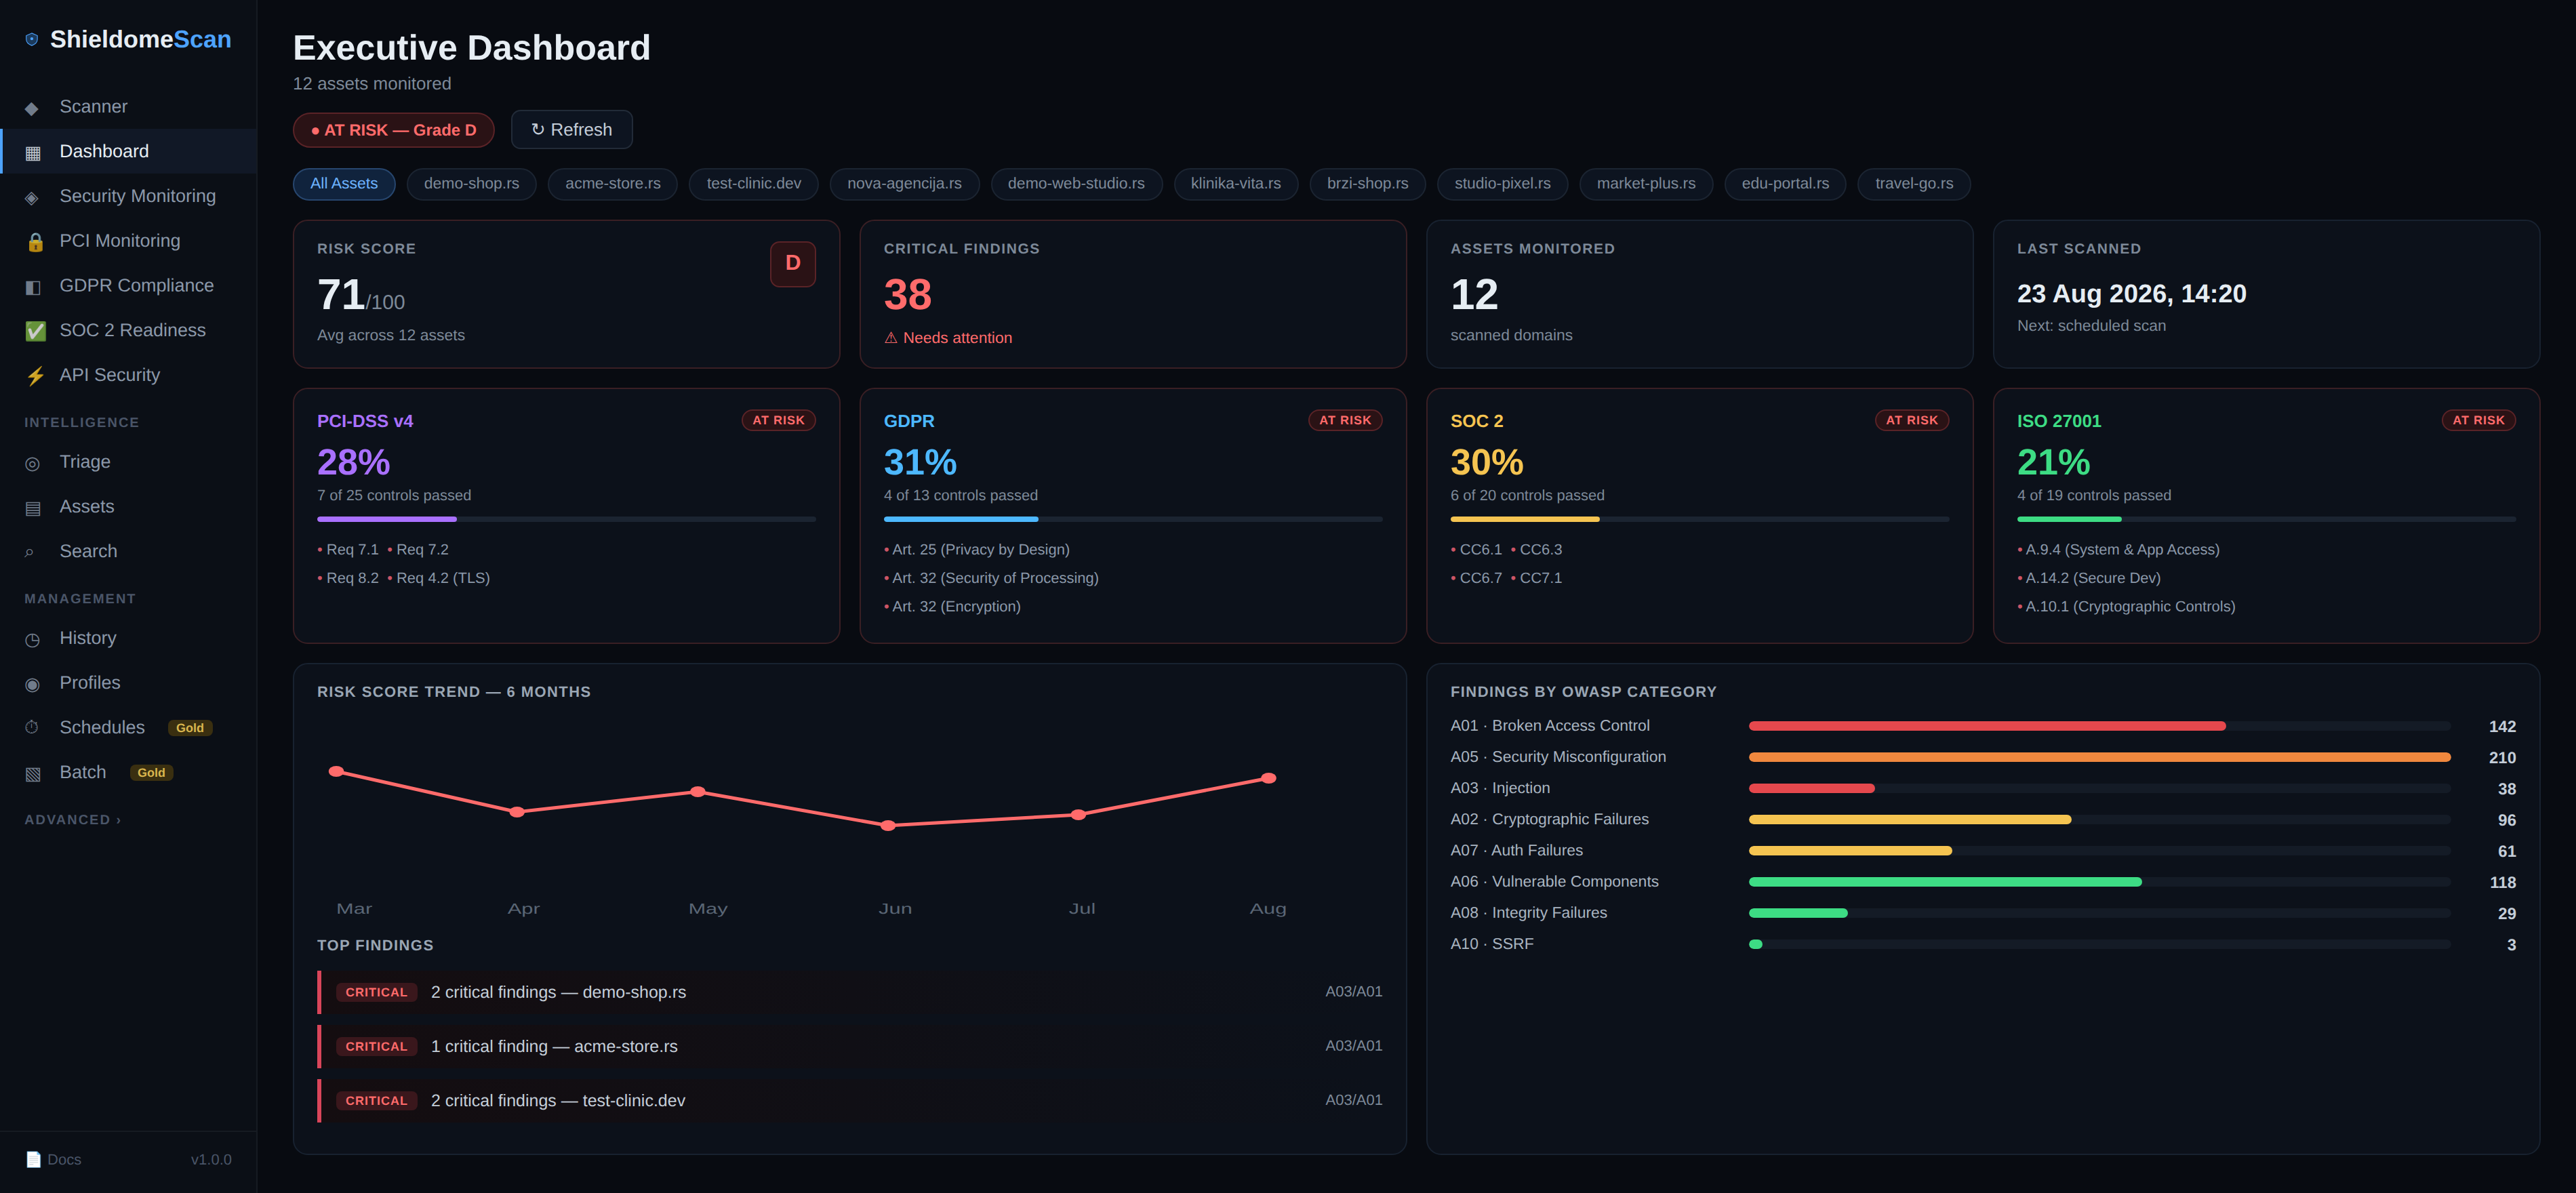
Task: Click the Dashboard grid icon
Action: [x=33, y=153]
